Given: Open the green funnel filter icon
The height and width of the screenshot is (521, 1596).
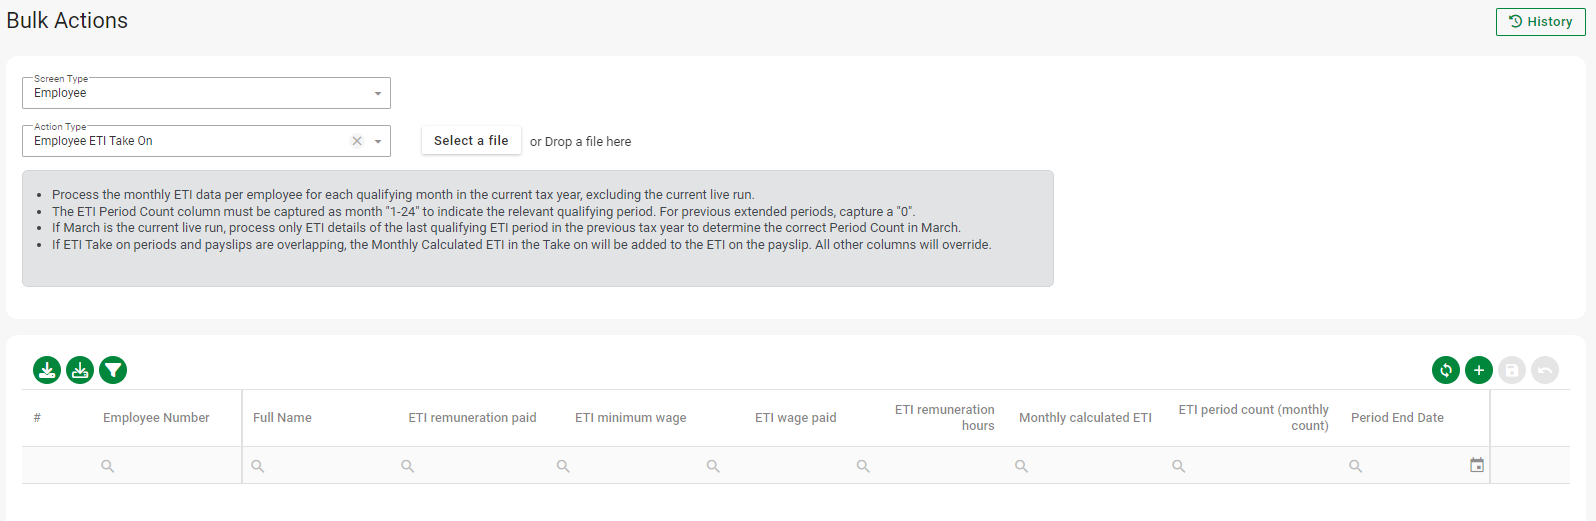Looking at the screenshot, I should coord(113,370).
